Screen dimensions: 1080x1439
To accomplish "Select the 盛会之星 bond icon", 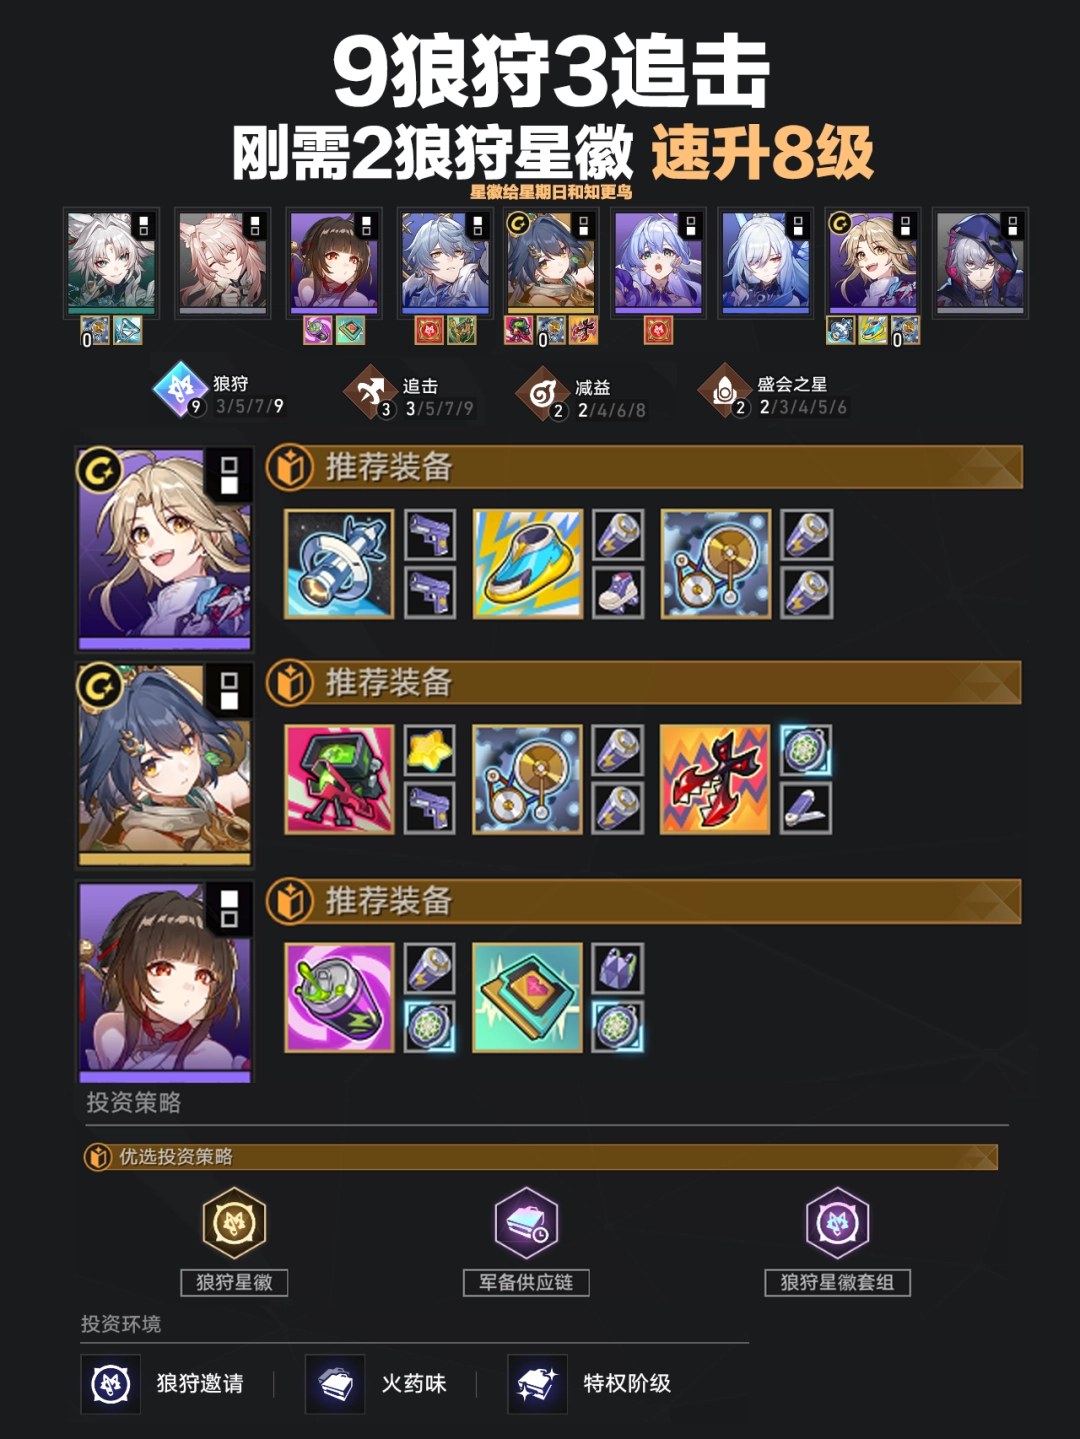I will tap(724, 390).
